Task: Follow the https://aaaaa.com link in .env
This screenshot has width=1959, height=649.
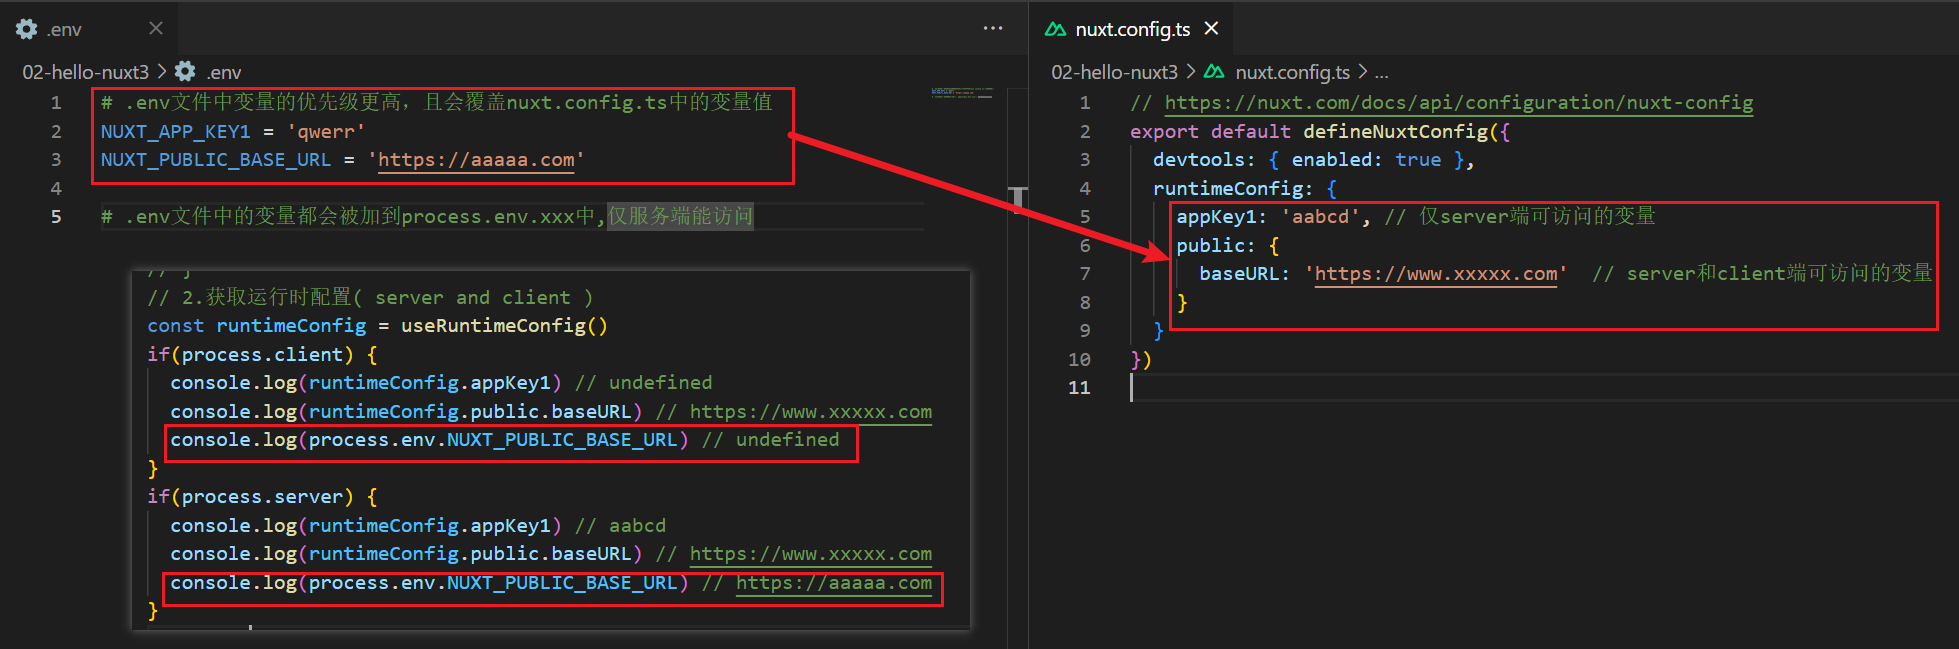Action: pos(476,160)
